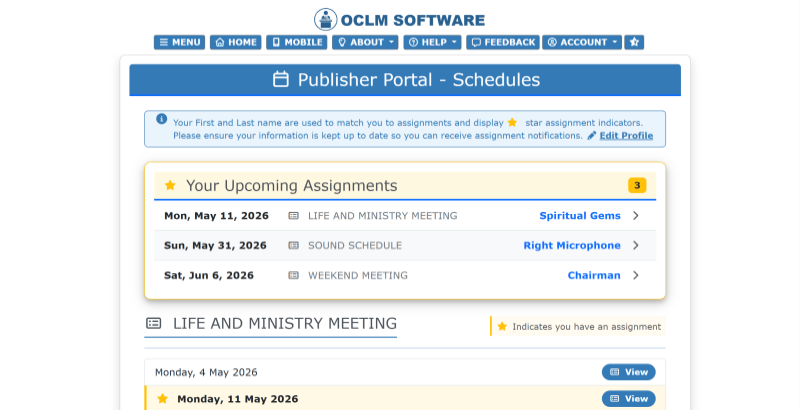Click the Your Upcoming Assignments heading text
The image size is (800, 410).
click(x=291, y=185)
